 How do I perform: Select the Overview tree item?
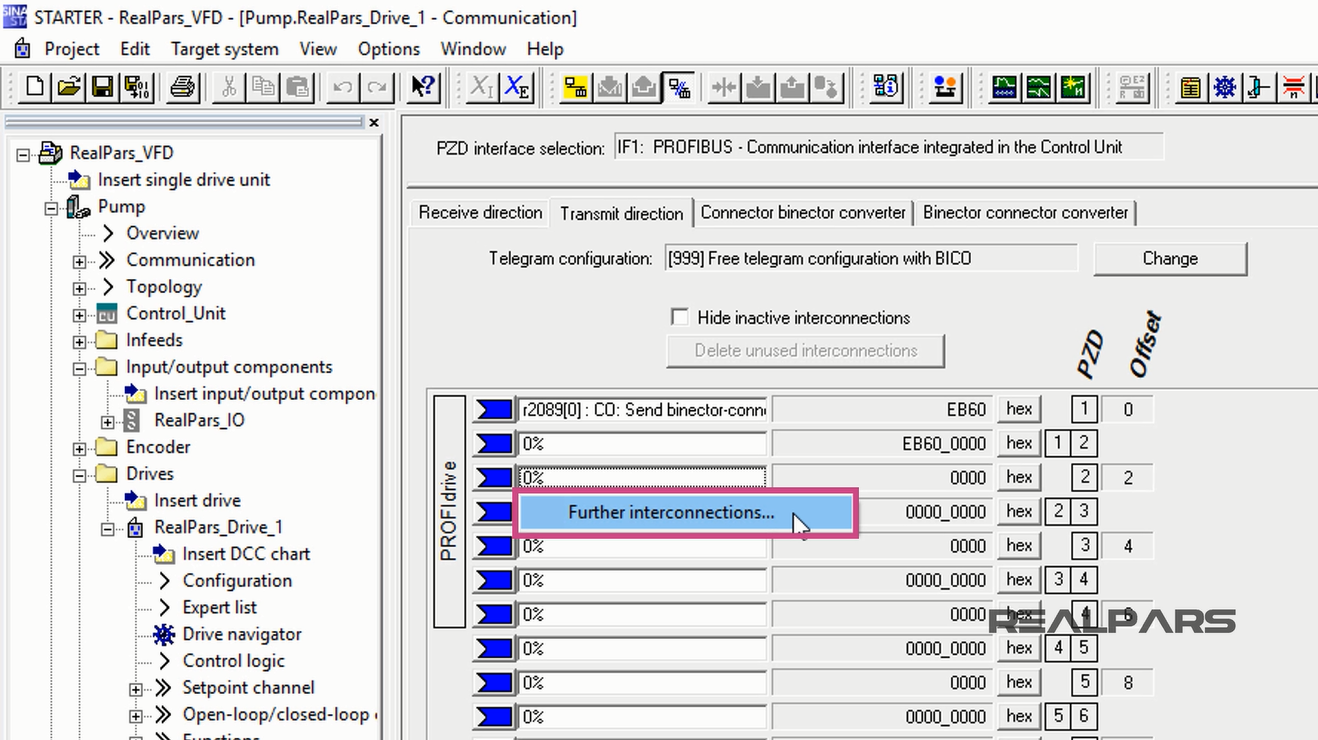click(x=162, y=233)
